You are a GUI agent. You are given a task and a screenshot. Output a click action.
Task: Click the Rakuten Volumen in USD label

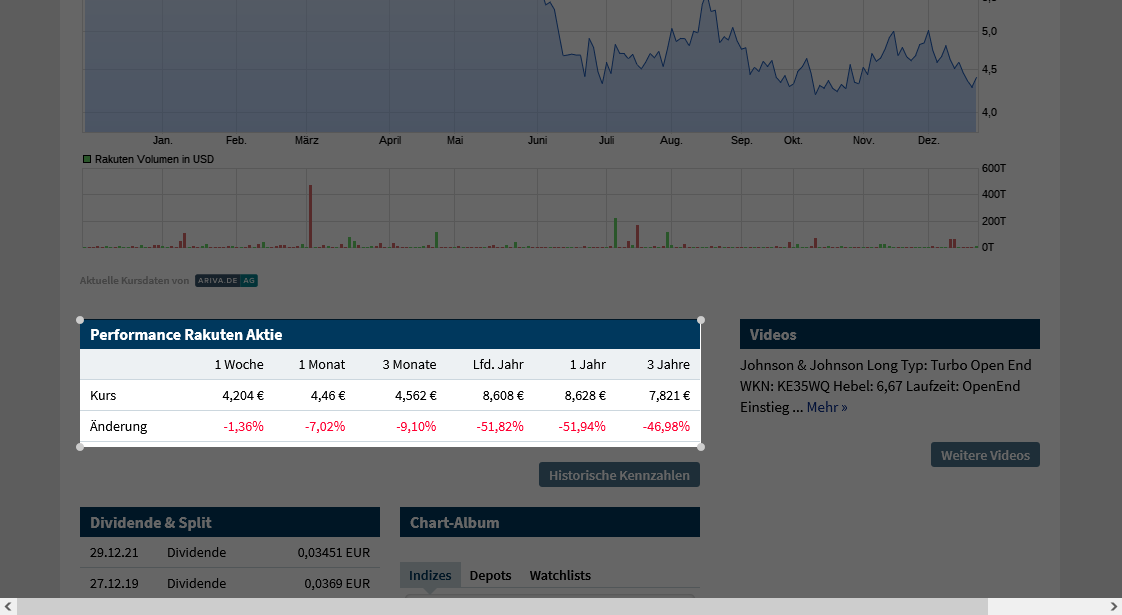click(x=154, y=159)
